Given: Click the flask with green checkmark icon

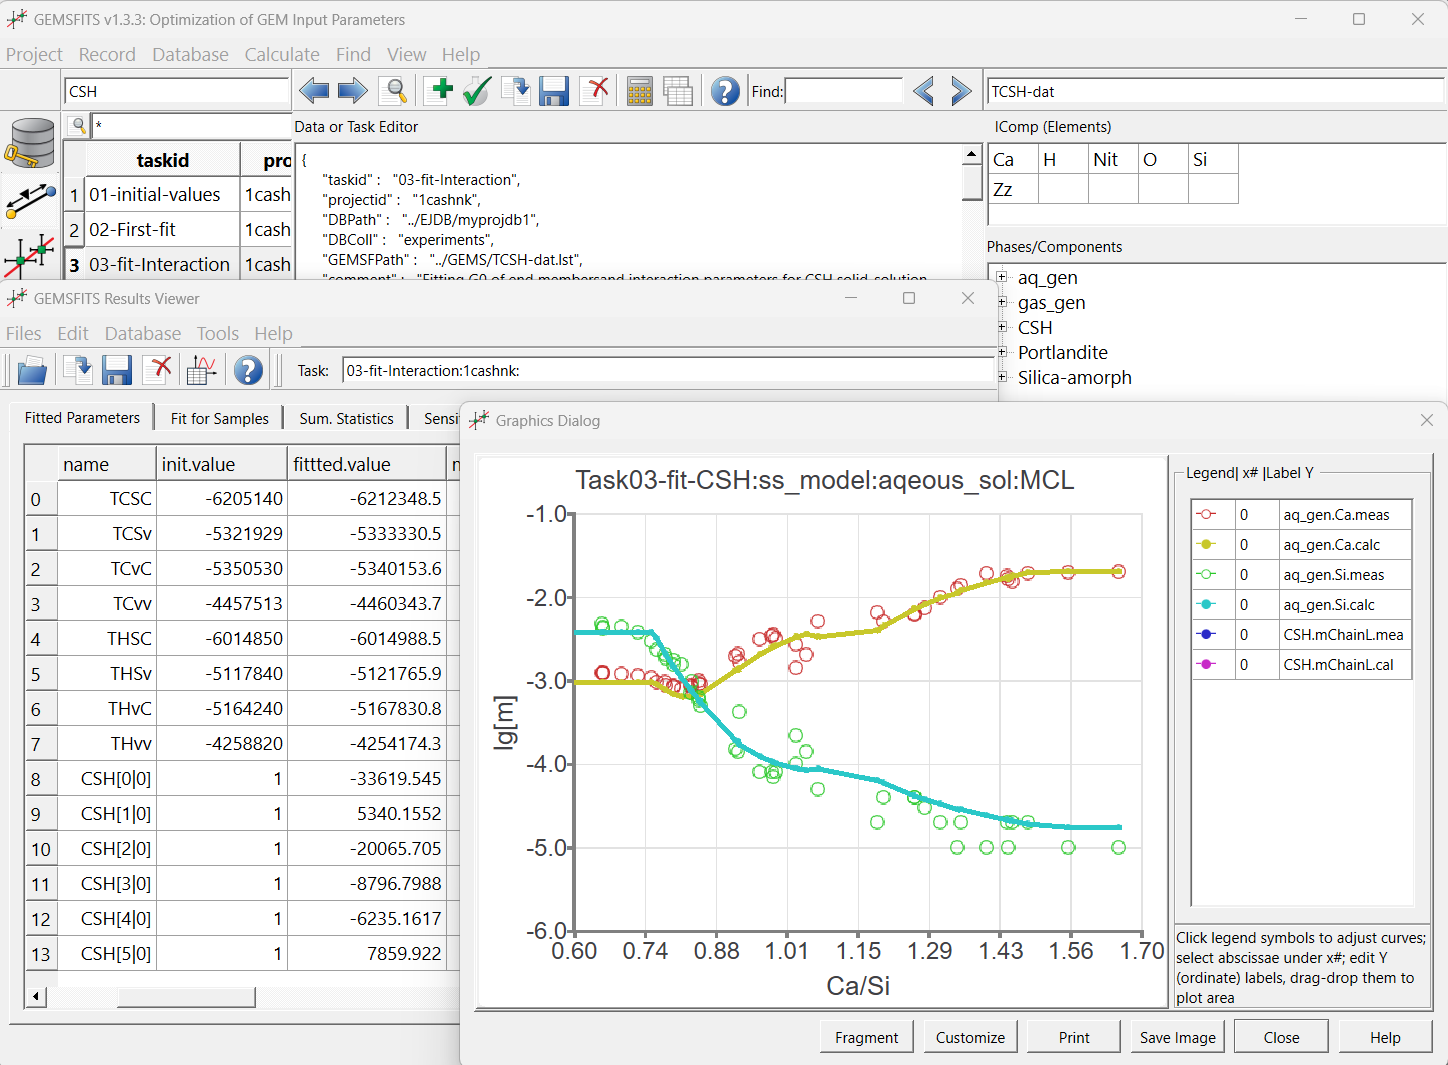Looking at the screenshot, I should tap(476, 91).
